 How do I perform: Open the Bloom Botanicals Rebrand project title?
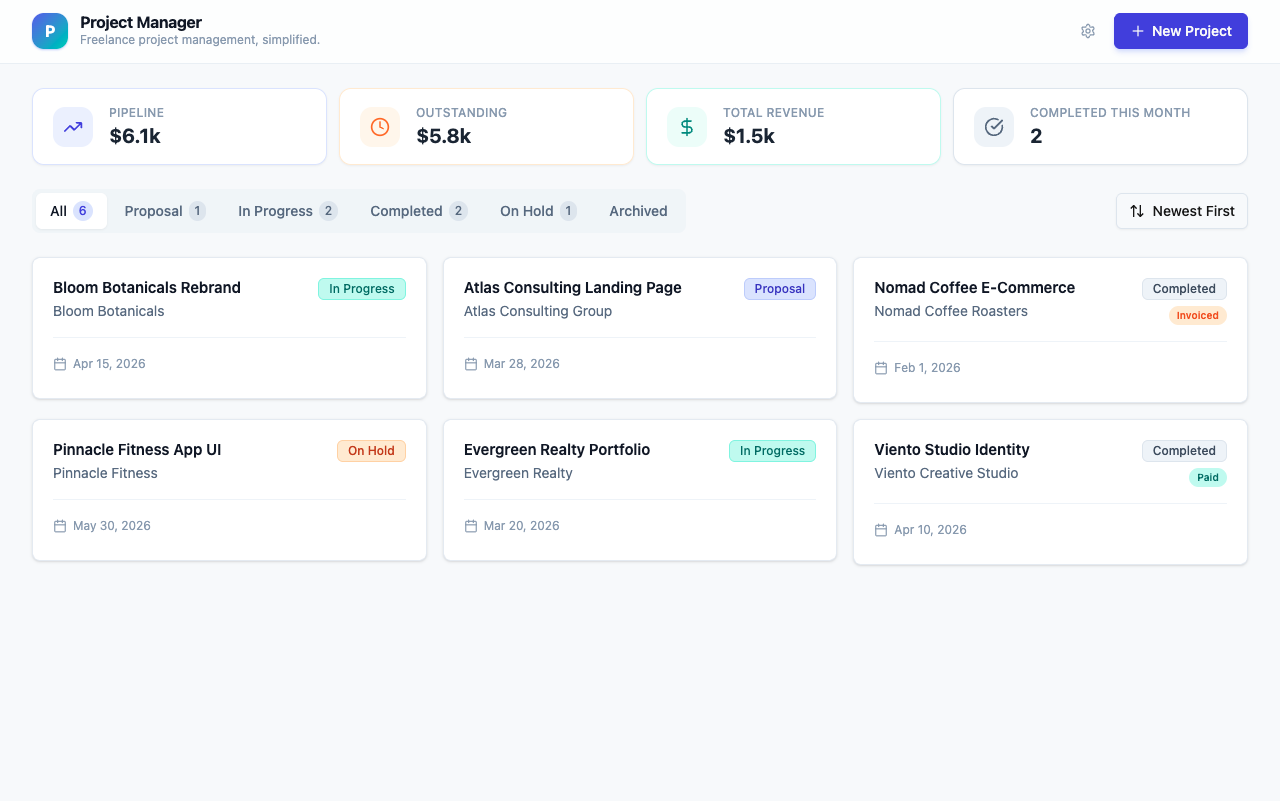pyautogui.click(x=147, y=288)
